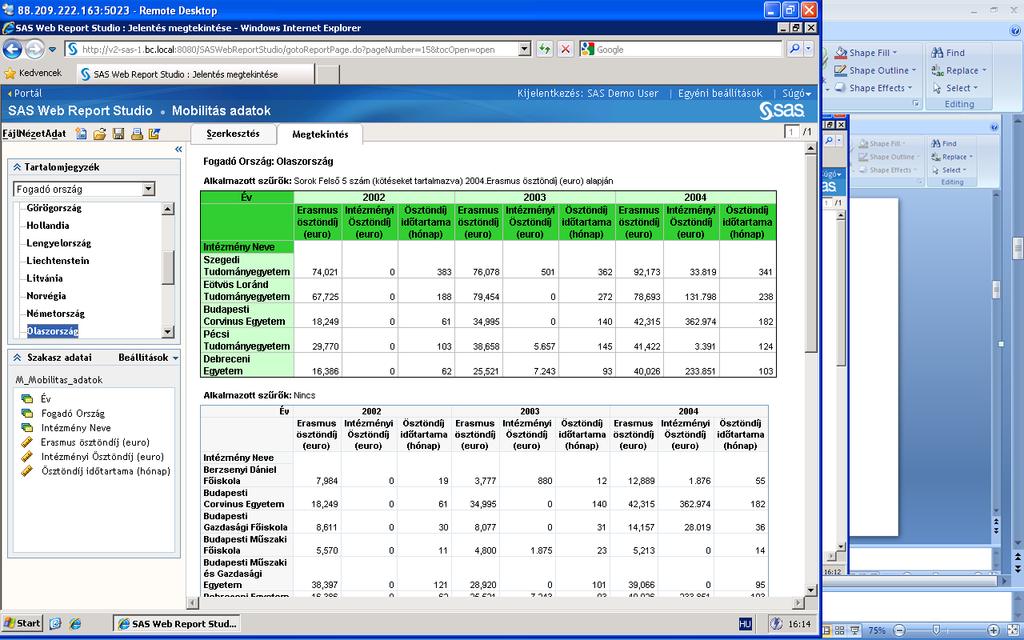1024x640 pixels.
Task: Open Egyéni beállítások preferences link
Action: tap(720, 93)
